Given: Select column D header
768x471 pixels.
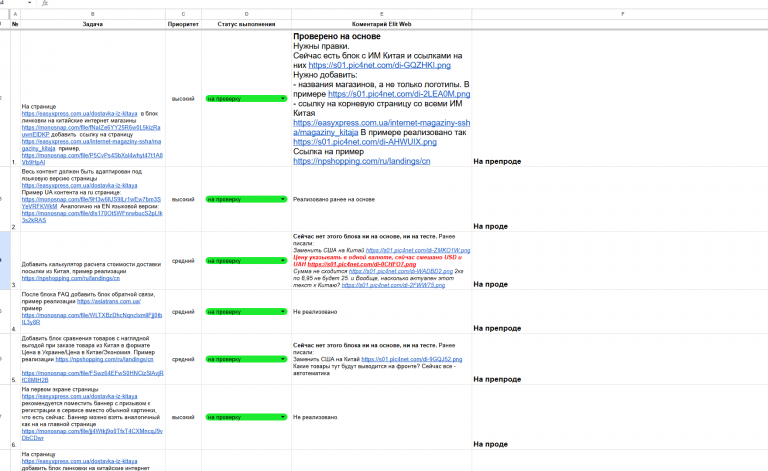Looking at the screenshot, I should (246, 14).
